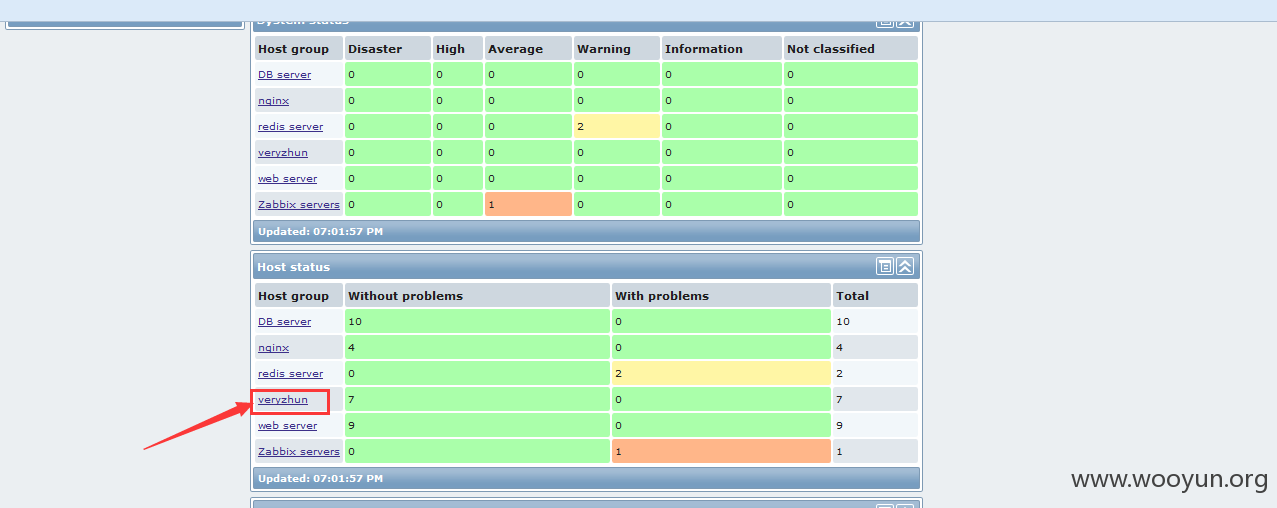
Task: Open nginx group in Host status table
Action: pyautogui.click(x=273, y=348)
